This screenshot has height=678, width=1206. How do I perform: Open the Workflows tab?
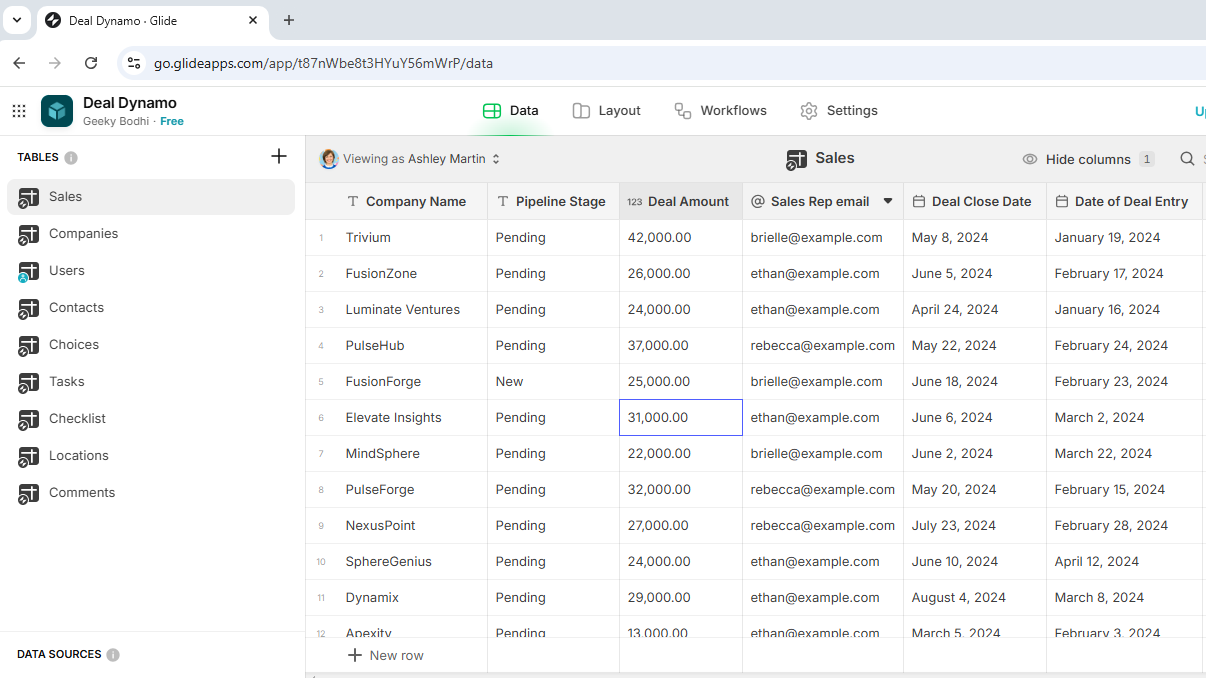(x=720, y=111)
